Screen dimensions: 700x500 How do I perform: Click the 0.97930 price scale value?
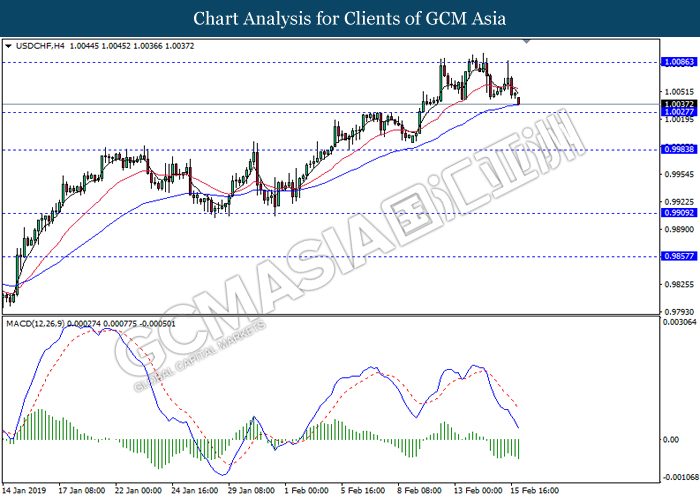click(x=679, y=312)
